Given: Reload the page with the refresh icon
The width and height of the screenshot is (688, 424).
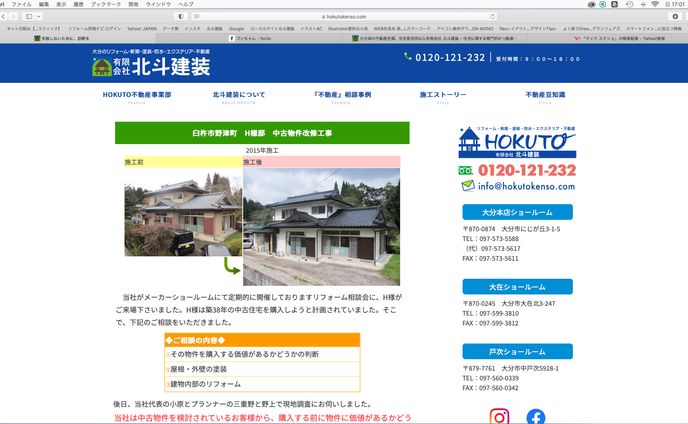Looking at the screenshot, I should (x=492, y=16).
